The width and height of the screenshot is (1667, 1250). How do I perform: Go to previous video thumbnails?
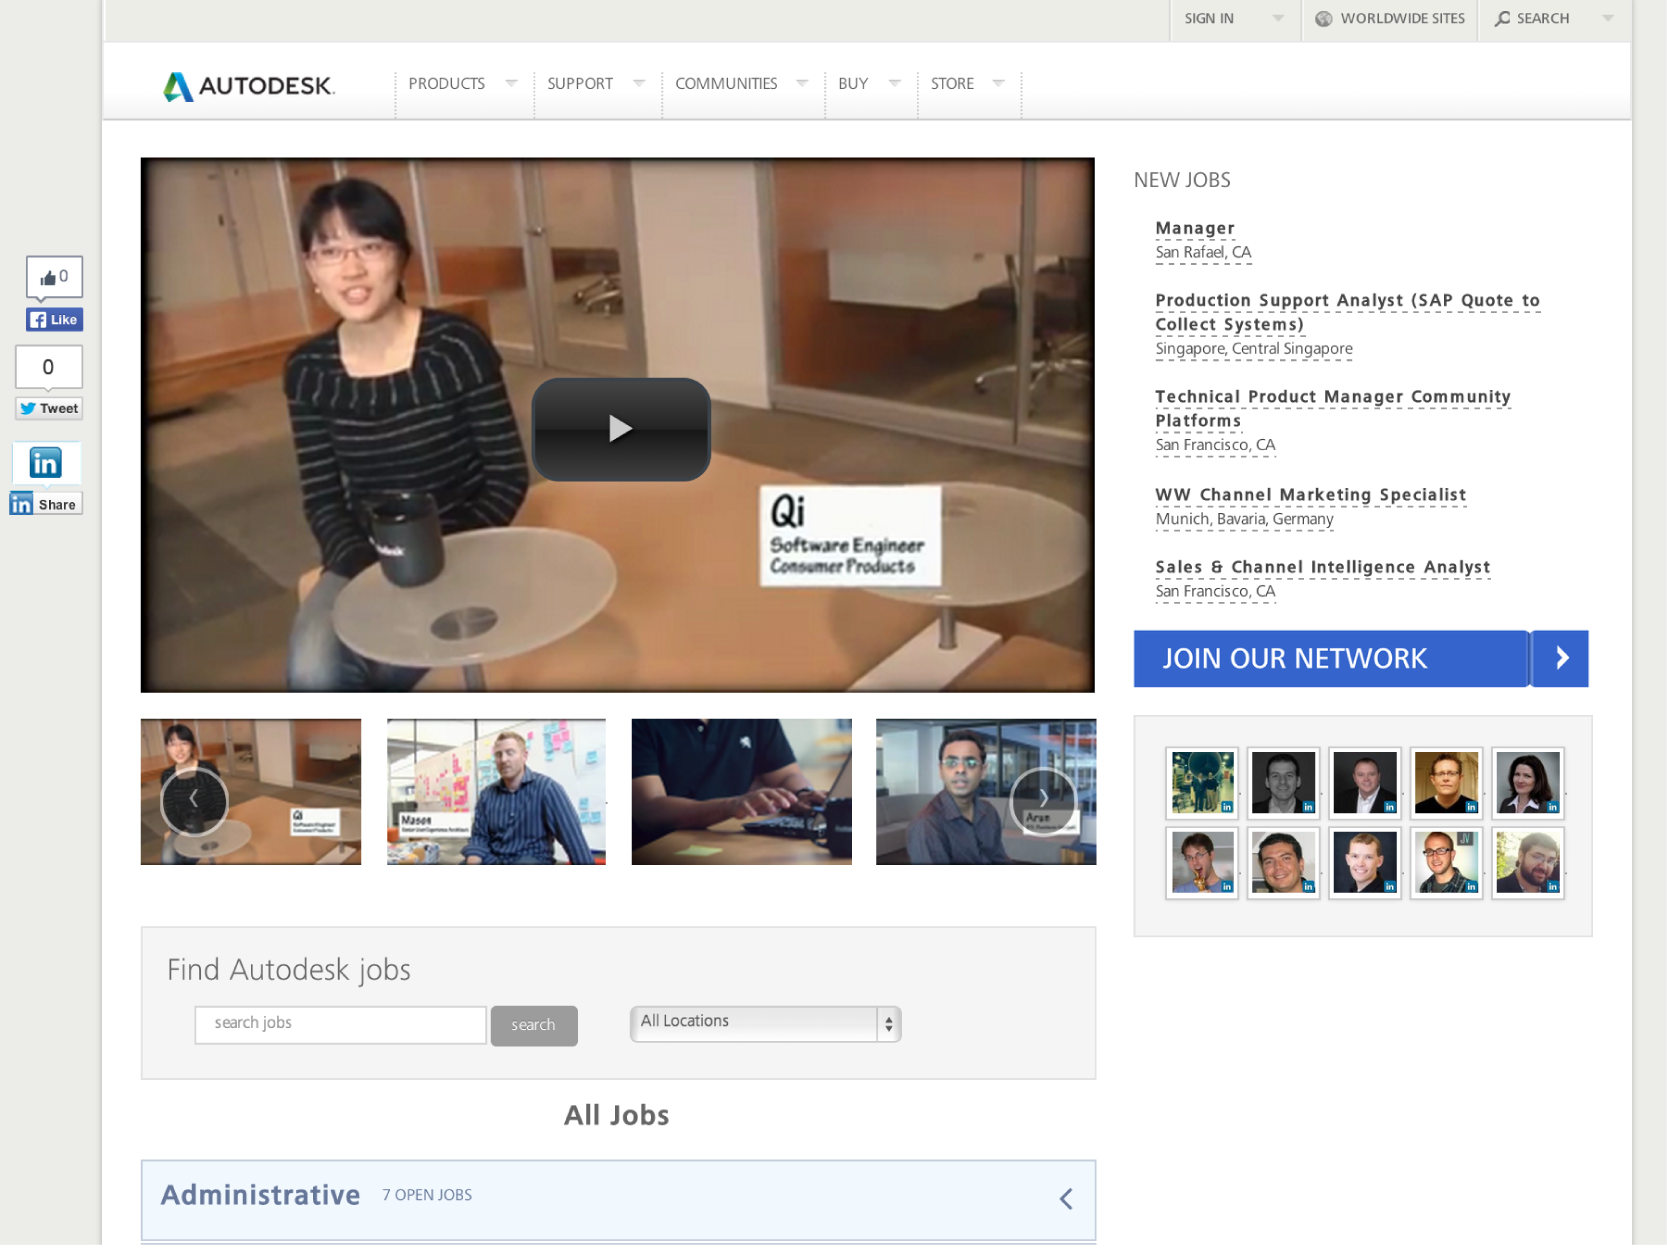tap(194, 800)
